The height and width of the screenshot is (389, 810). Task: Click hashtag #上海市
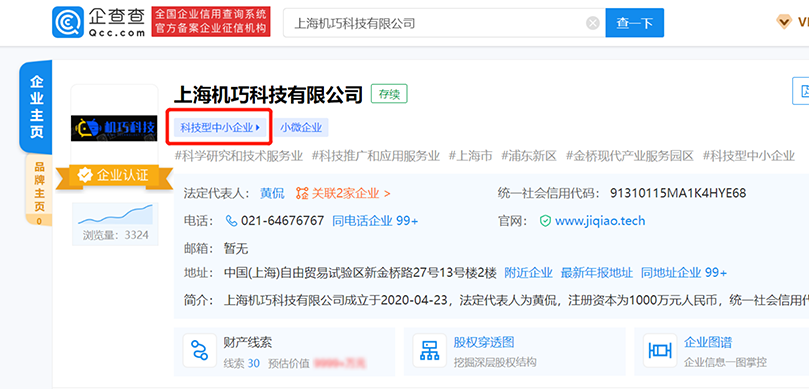tap(471, 155)
